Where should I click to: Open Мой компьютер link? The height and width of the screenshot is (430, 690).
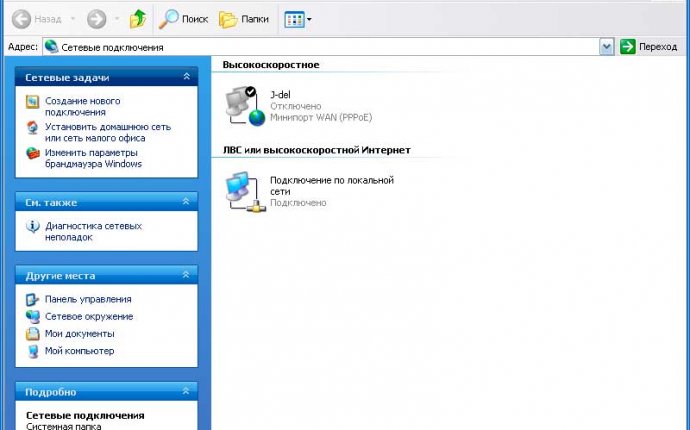[x=80, y=351]
